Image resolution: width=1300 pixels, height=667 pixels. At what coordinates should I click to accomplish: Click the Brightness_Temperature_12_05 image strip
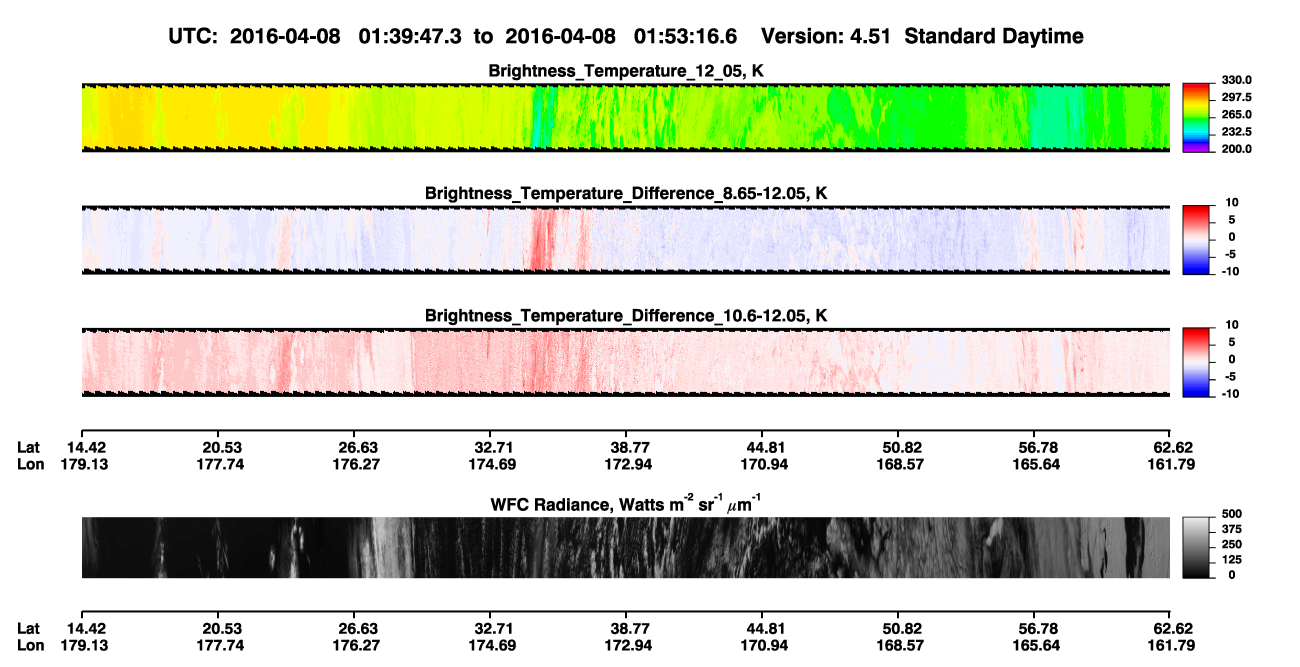pos(625,117)
